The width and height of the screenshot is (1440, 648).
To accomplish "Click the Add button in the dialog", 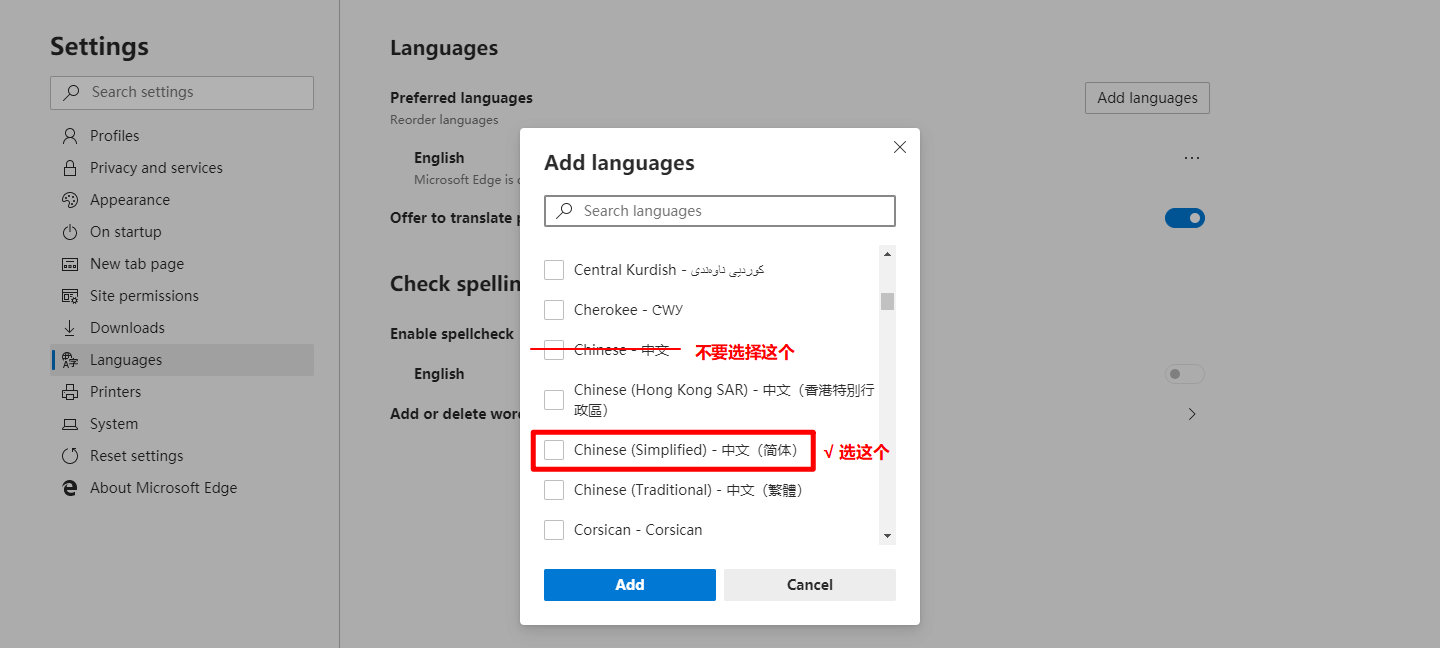I will (629, 584).
